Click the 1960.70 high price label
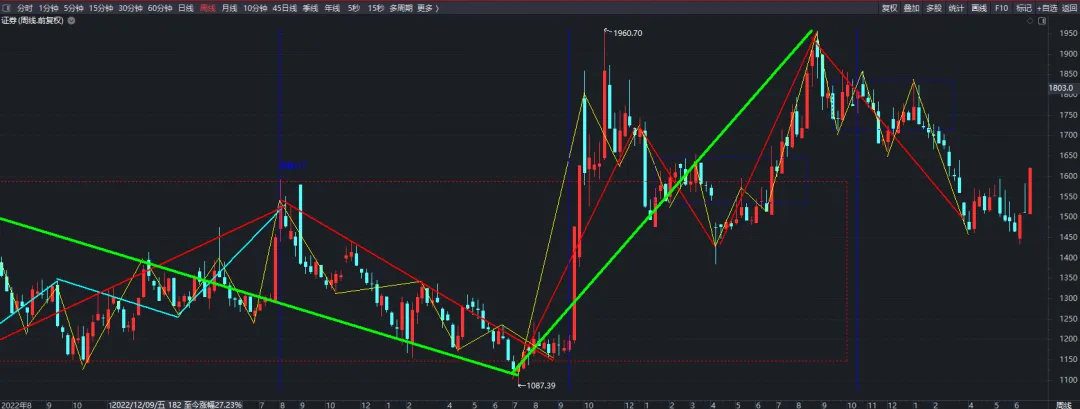 627,33
